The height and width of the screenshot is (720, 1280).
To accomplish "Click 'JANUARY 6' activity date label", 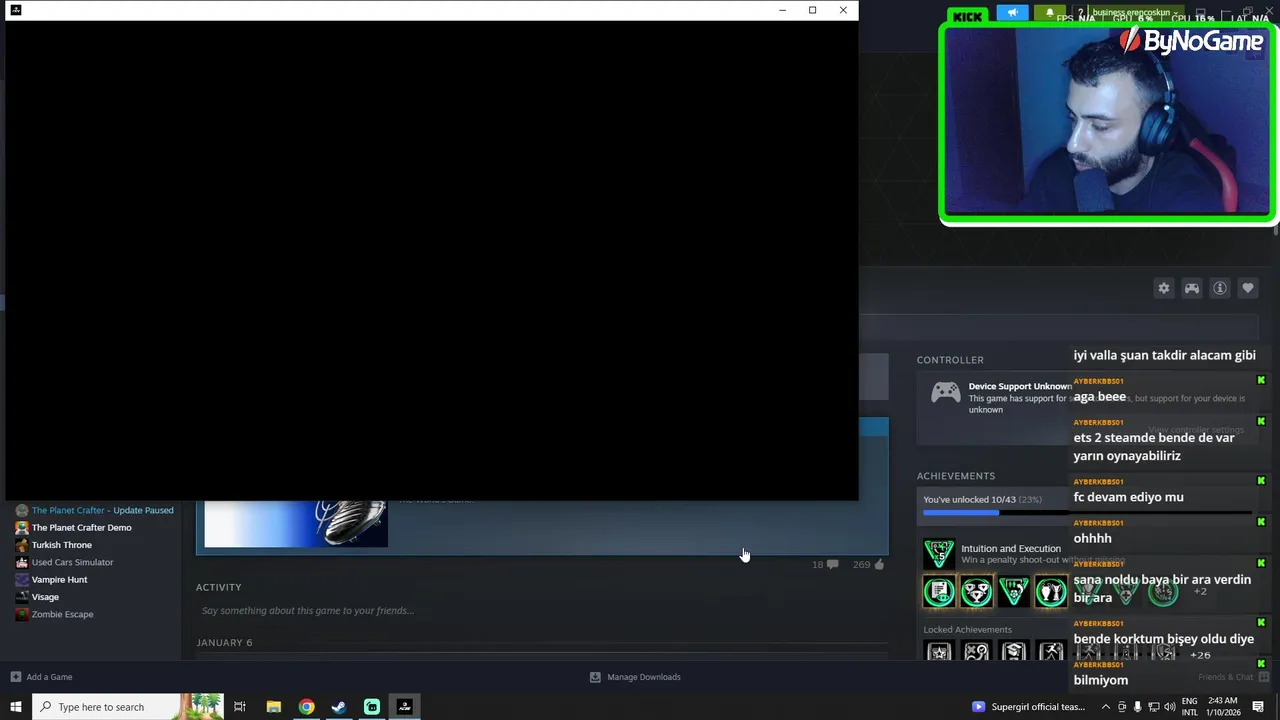I will click(x=224, y=643).
